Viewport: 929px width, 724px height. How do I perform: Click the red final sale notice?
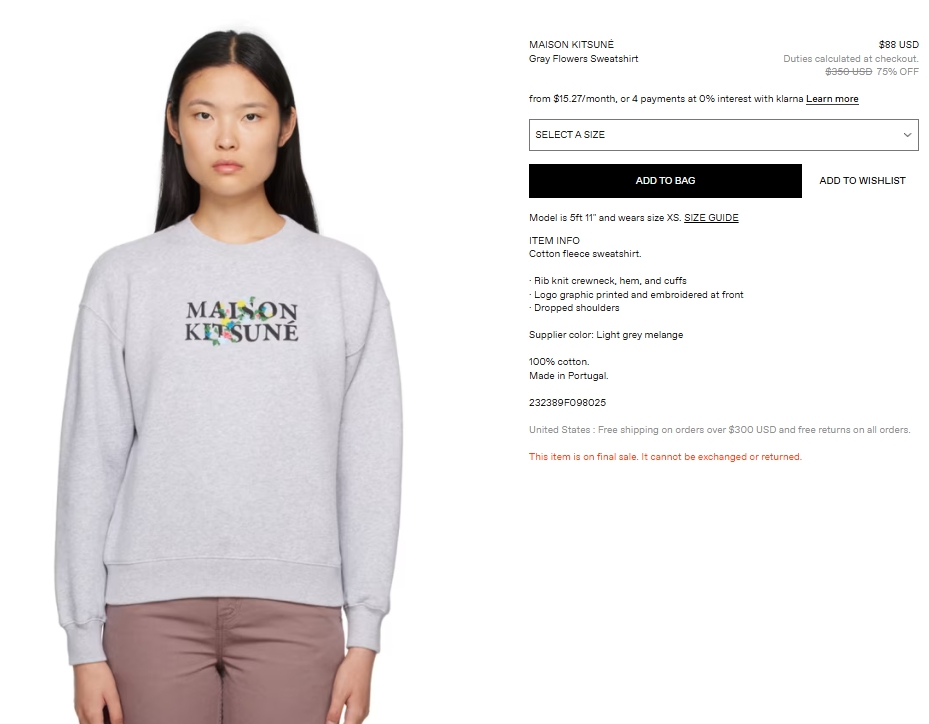coord(665,457)
